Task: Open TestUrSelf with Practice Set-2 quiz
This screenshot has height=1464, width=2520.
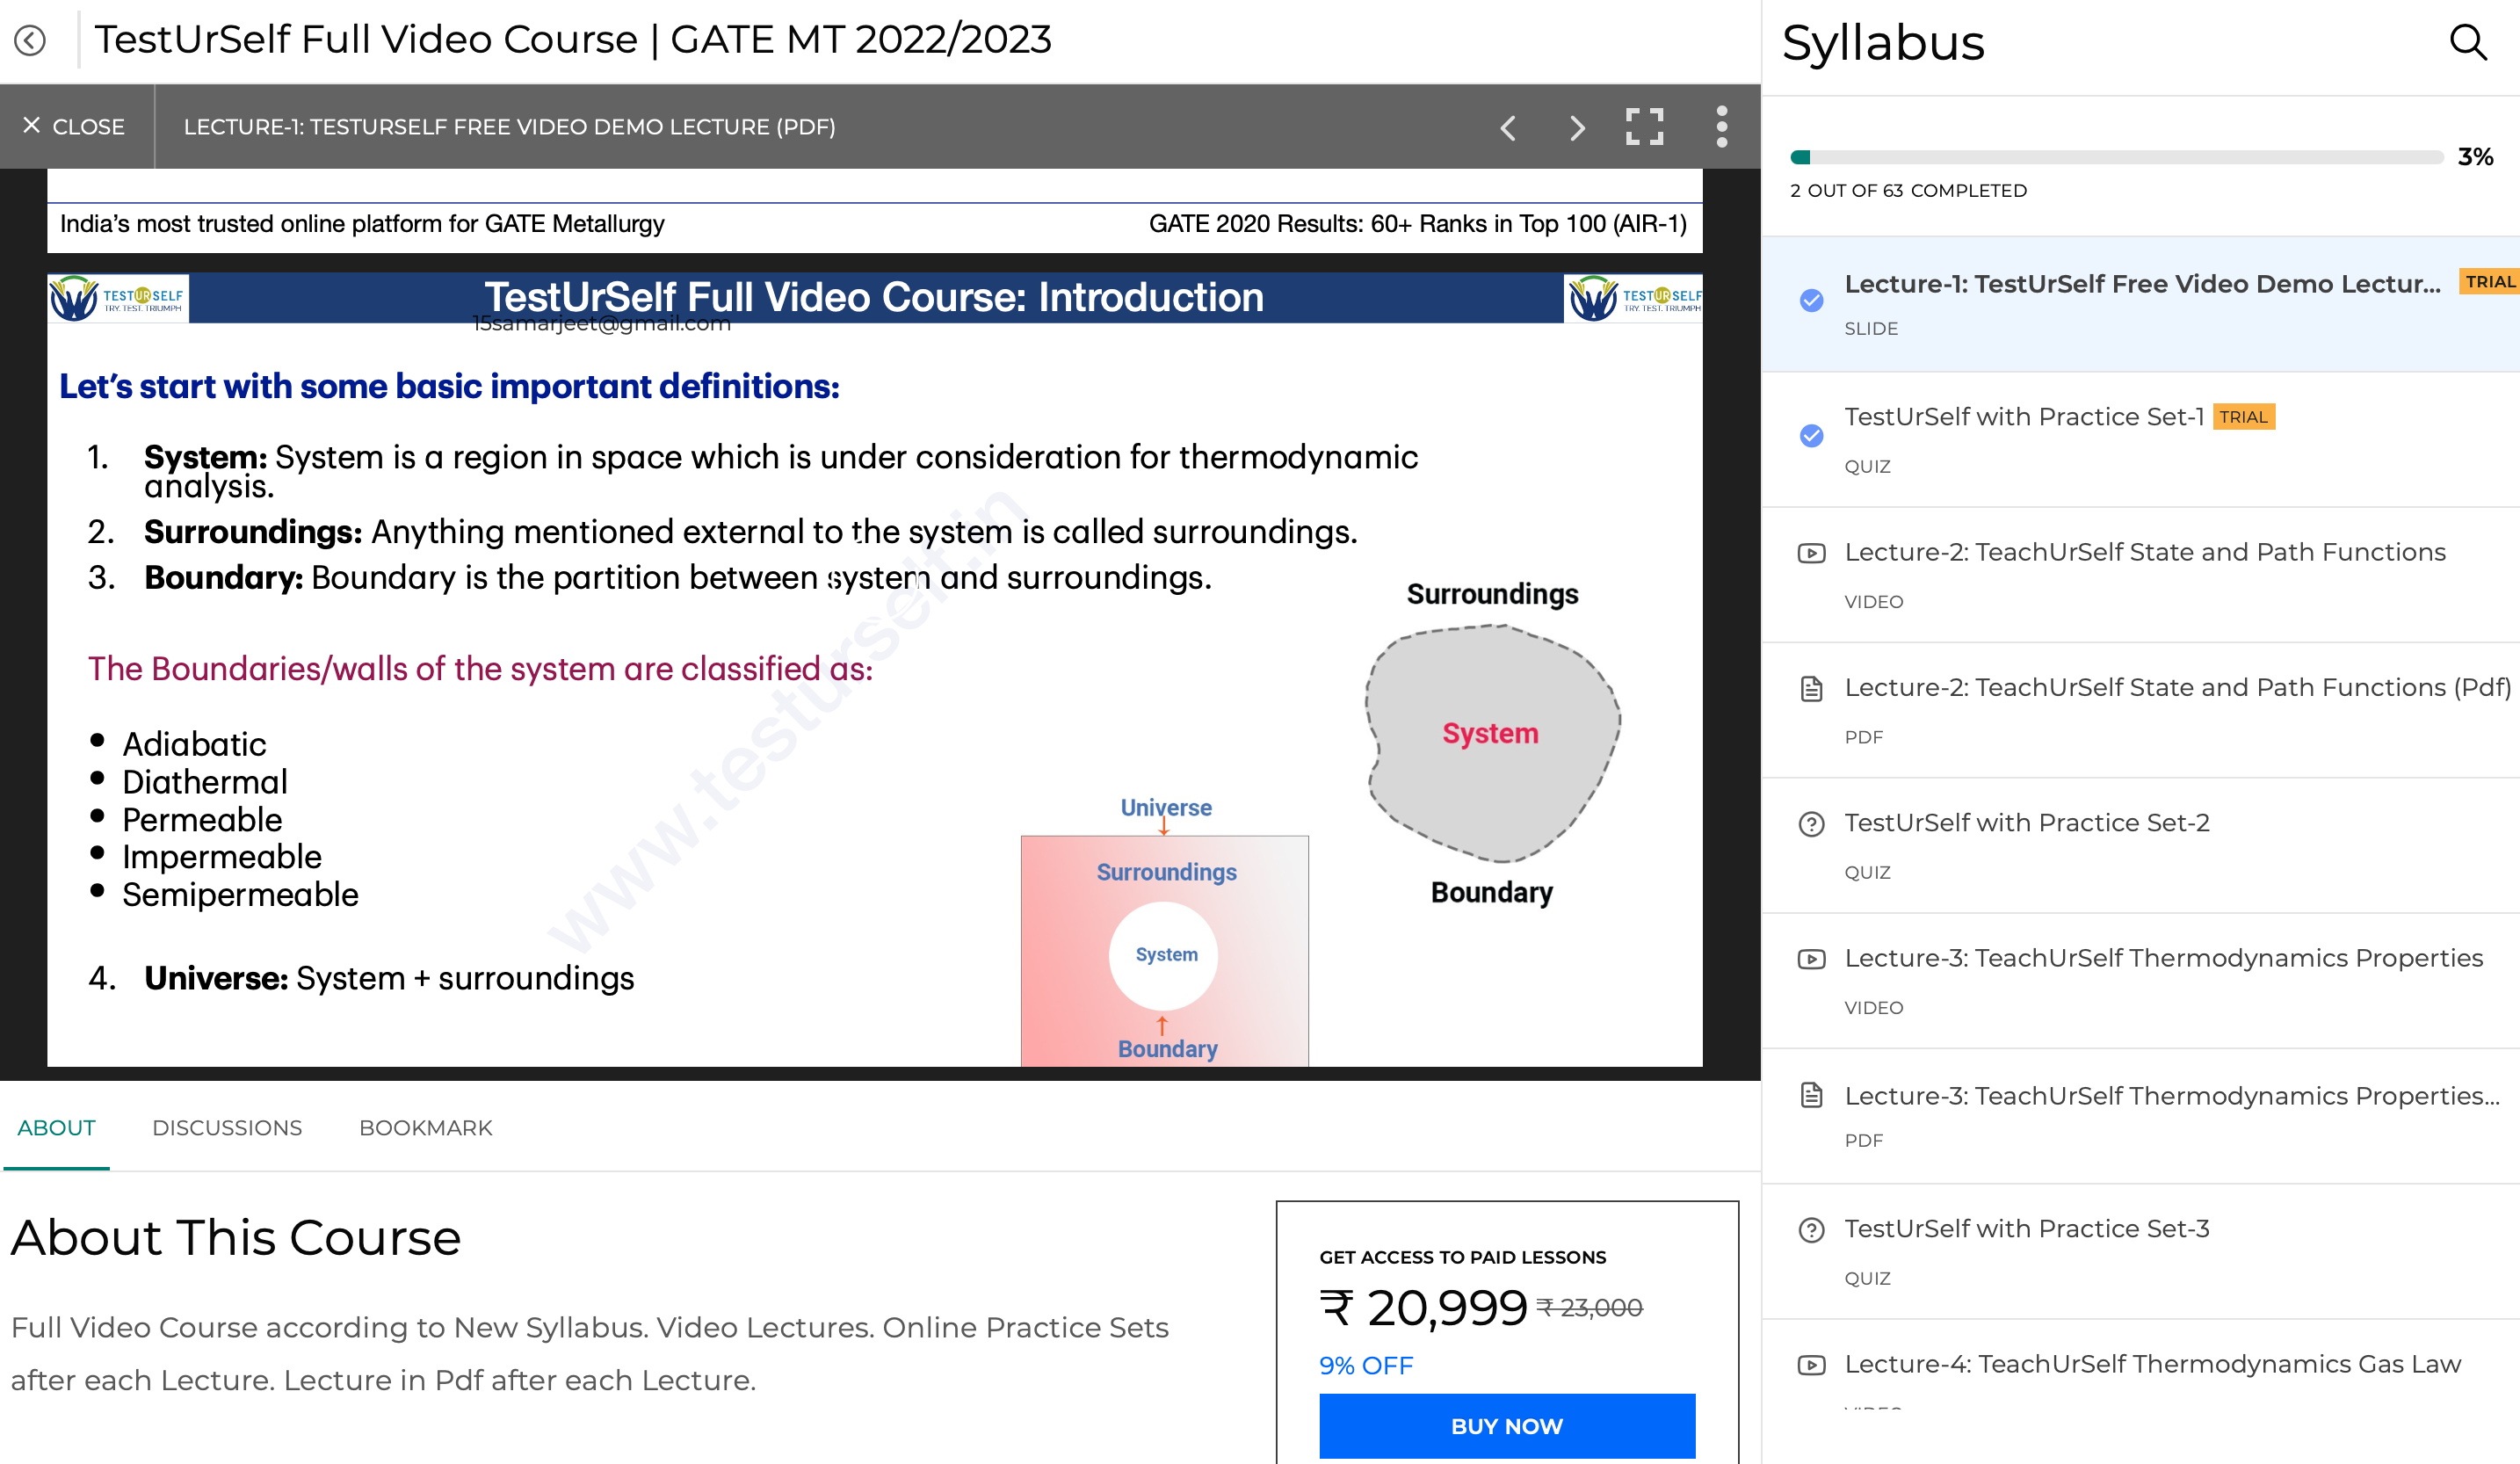Action: click(x=2141, y=846)
